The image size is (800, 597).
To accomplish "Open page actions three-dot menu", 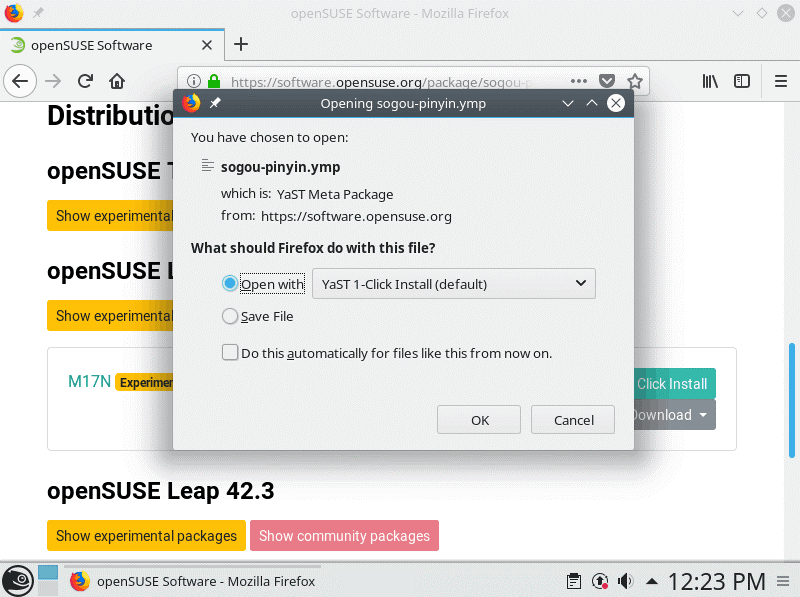I will point(579,81).
